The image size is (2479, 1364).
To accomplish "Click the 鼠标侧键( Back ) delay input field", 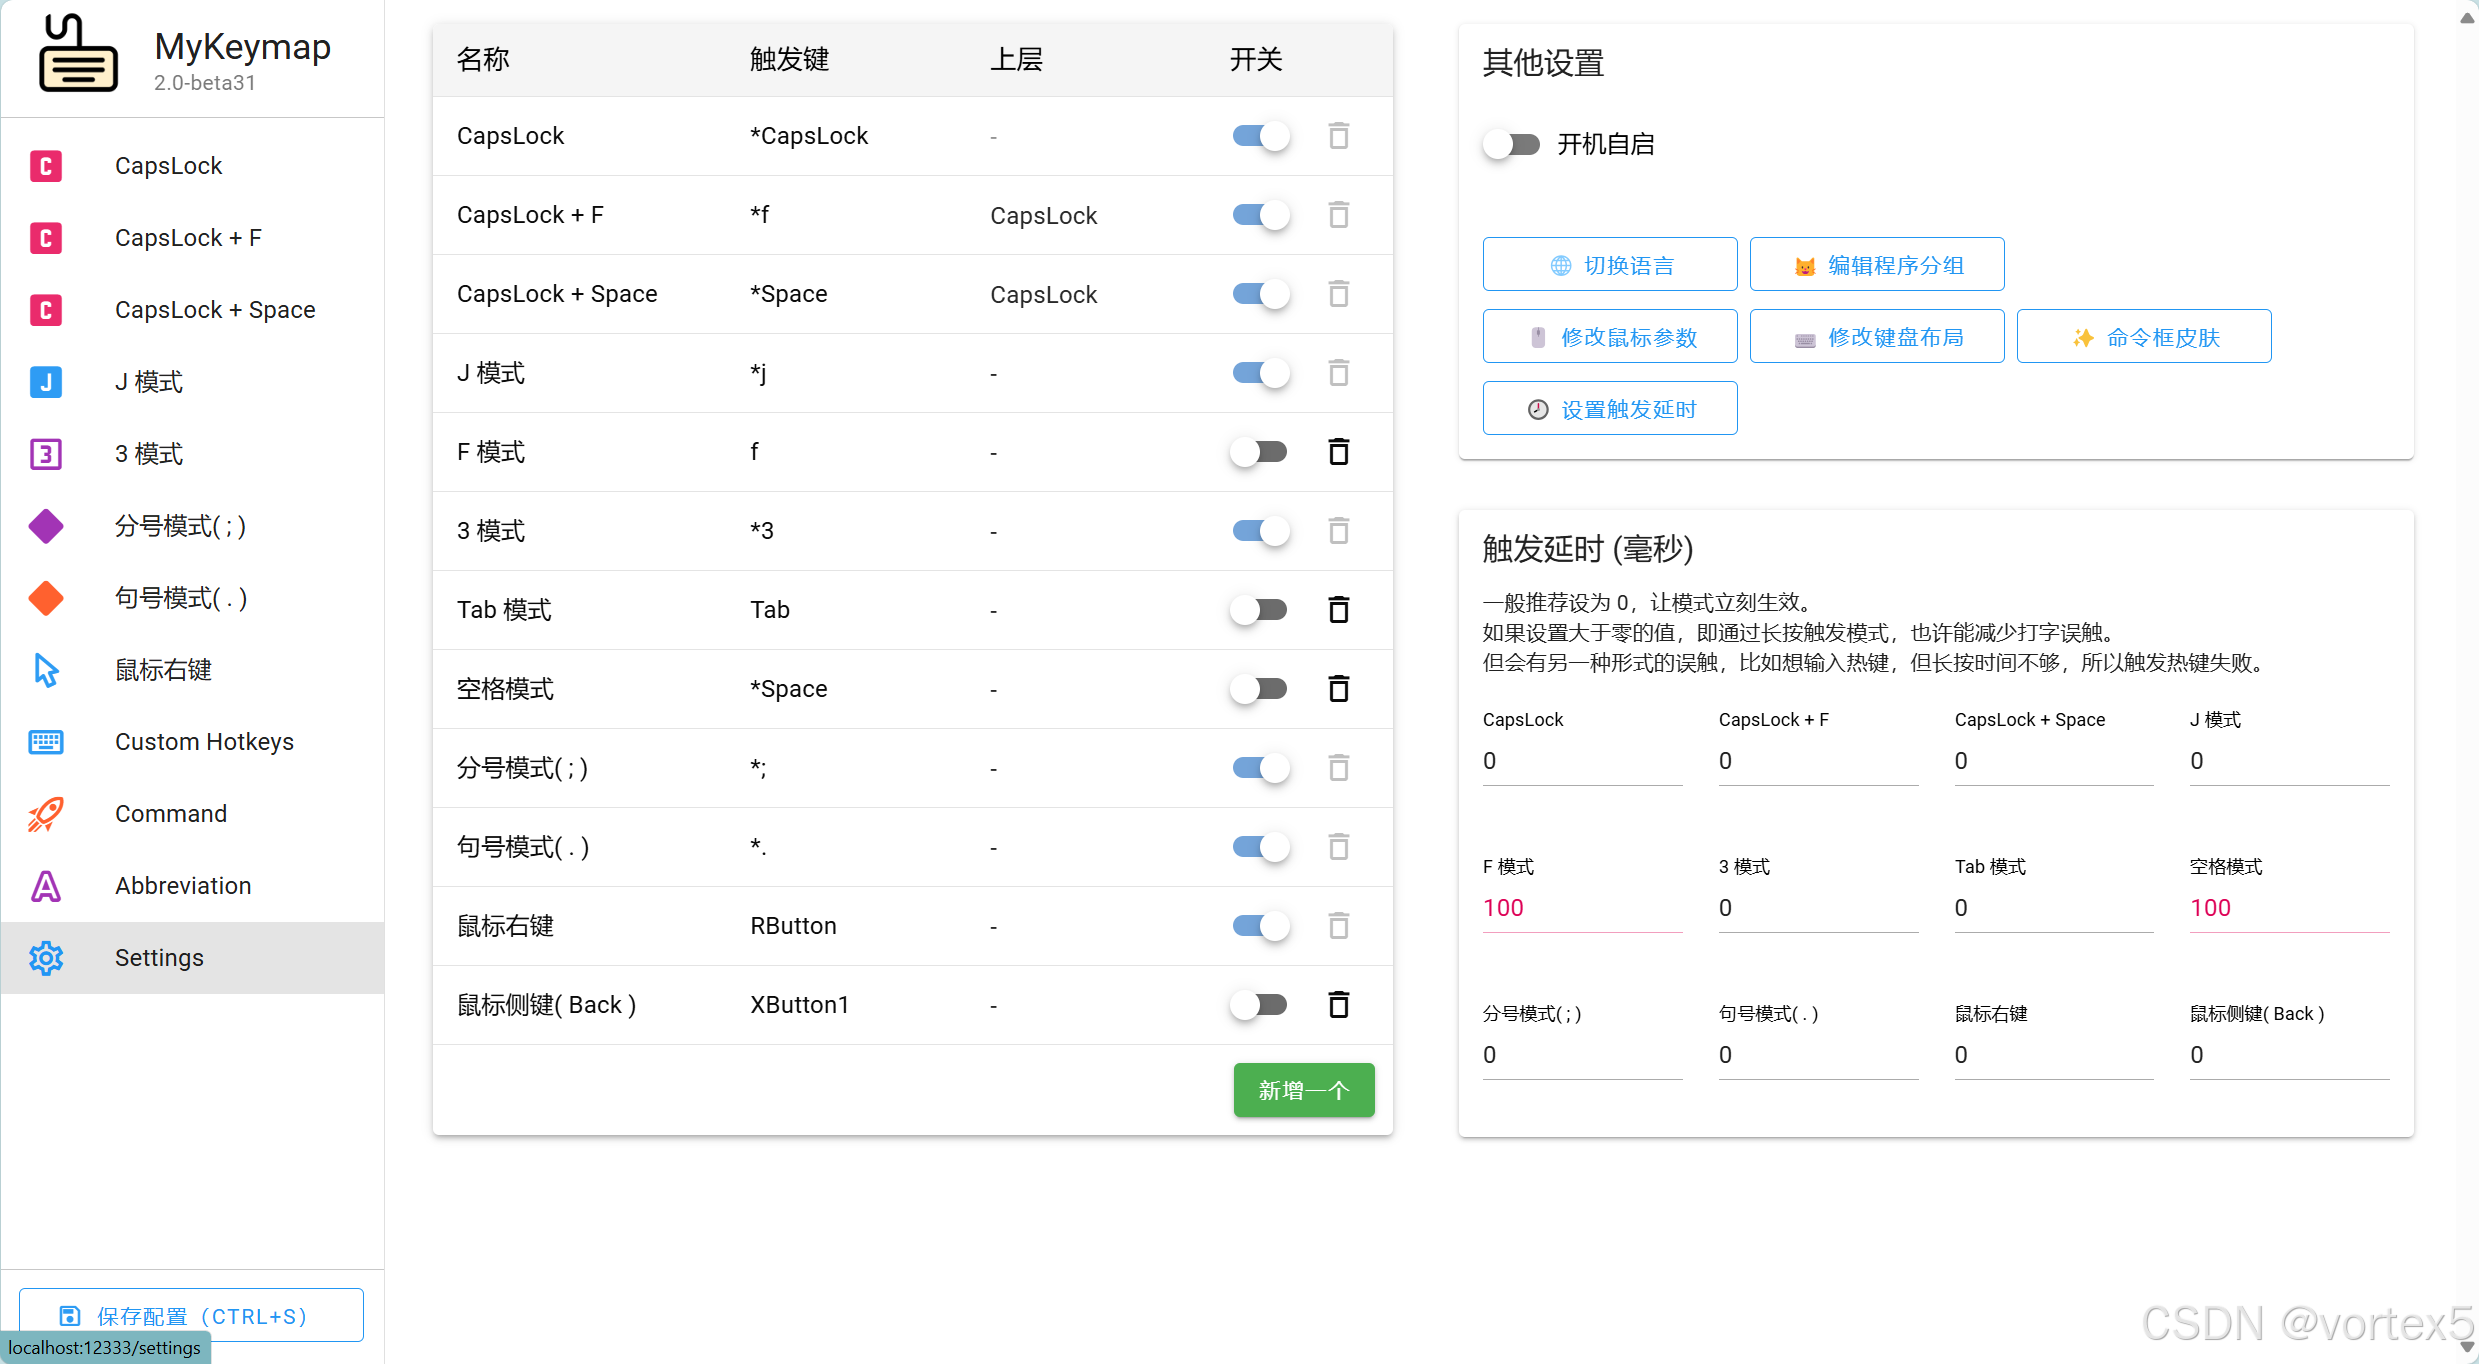I will 2289,1056.
